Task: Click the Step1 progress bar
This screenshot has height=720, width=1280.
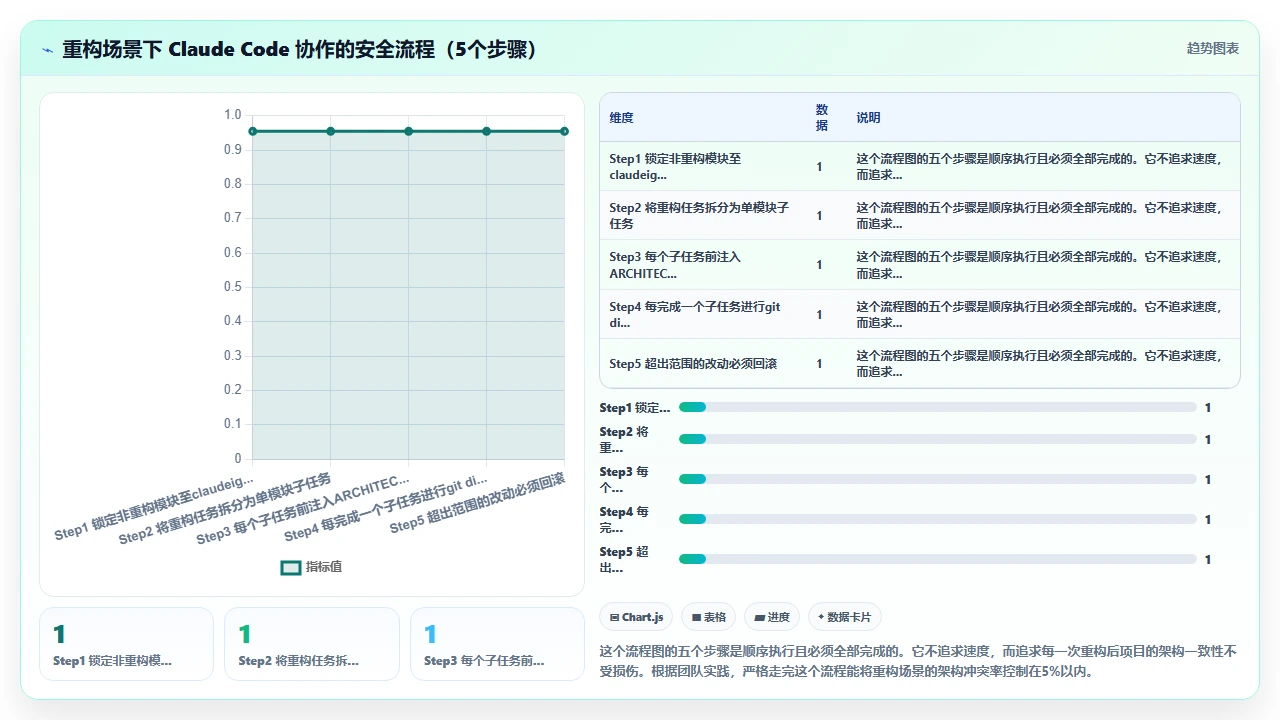Action: pyautogui.click(x=938, y=407)
